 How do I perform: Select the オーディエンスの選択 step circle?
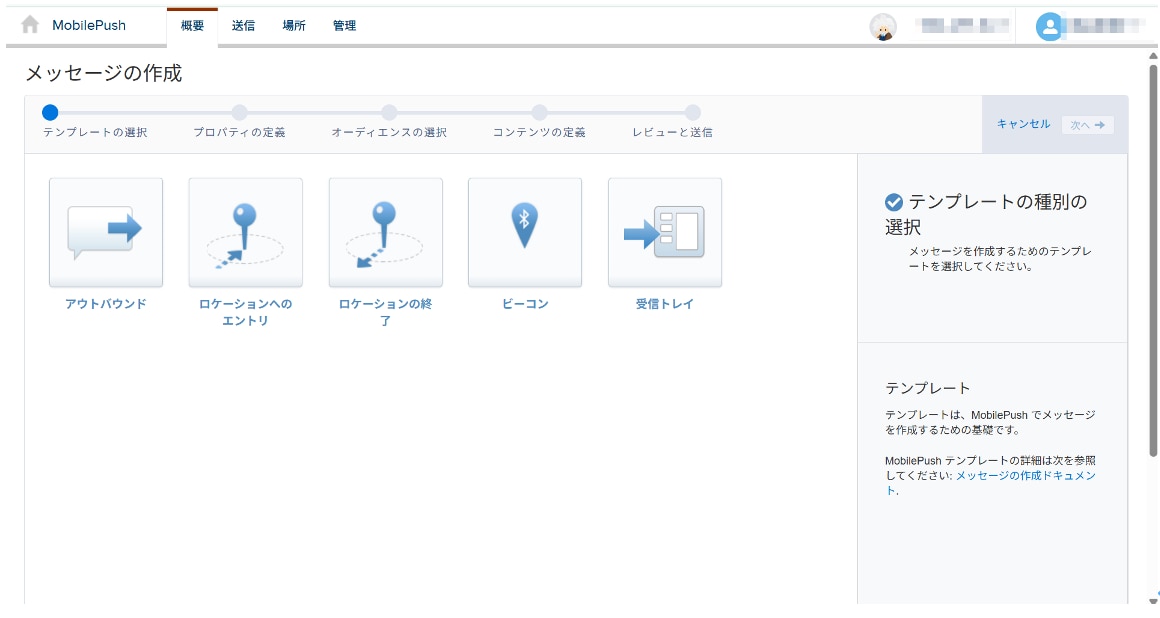(389, 113)
